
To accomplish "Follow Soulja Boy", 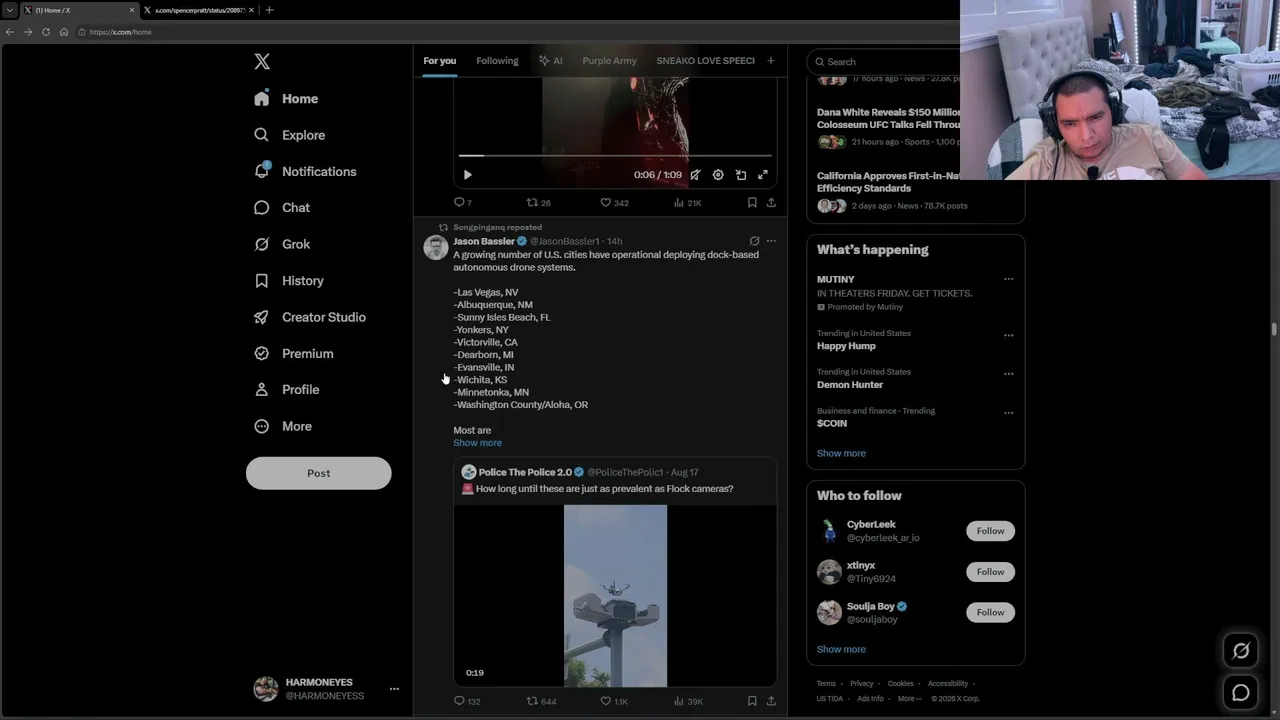I will tap(990, 612).
